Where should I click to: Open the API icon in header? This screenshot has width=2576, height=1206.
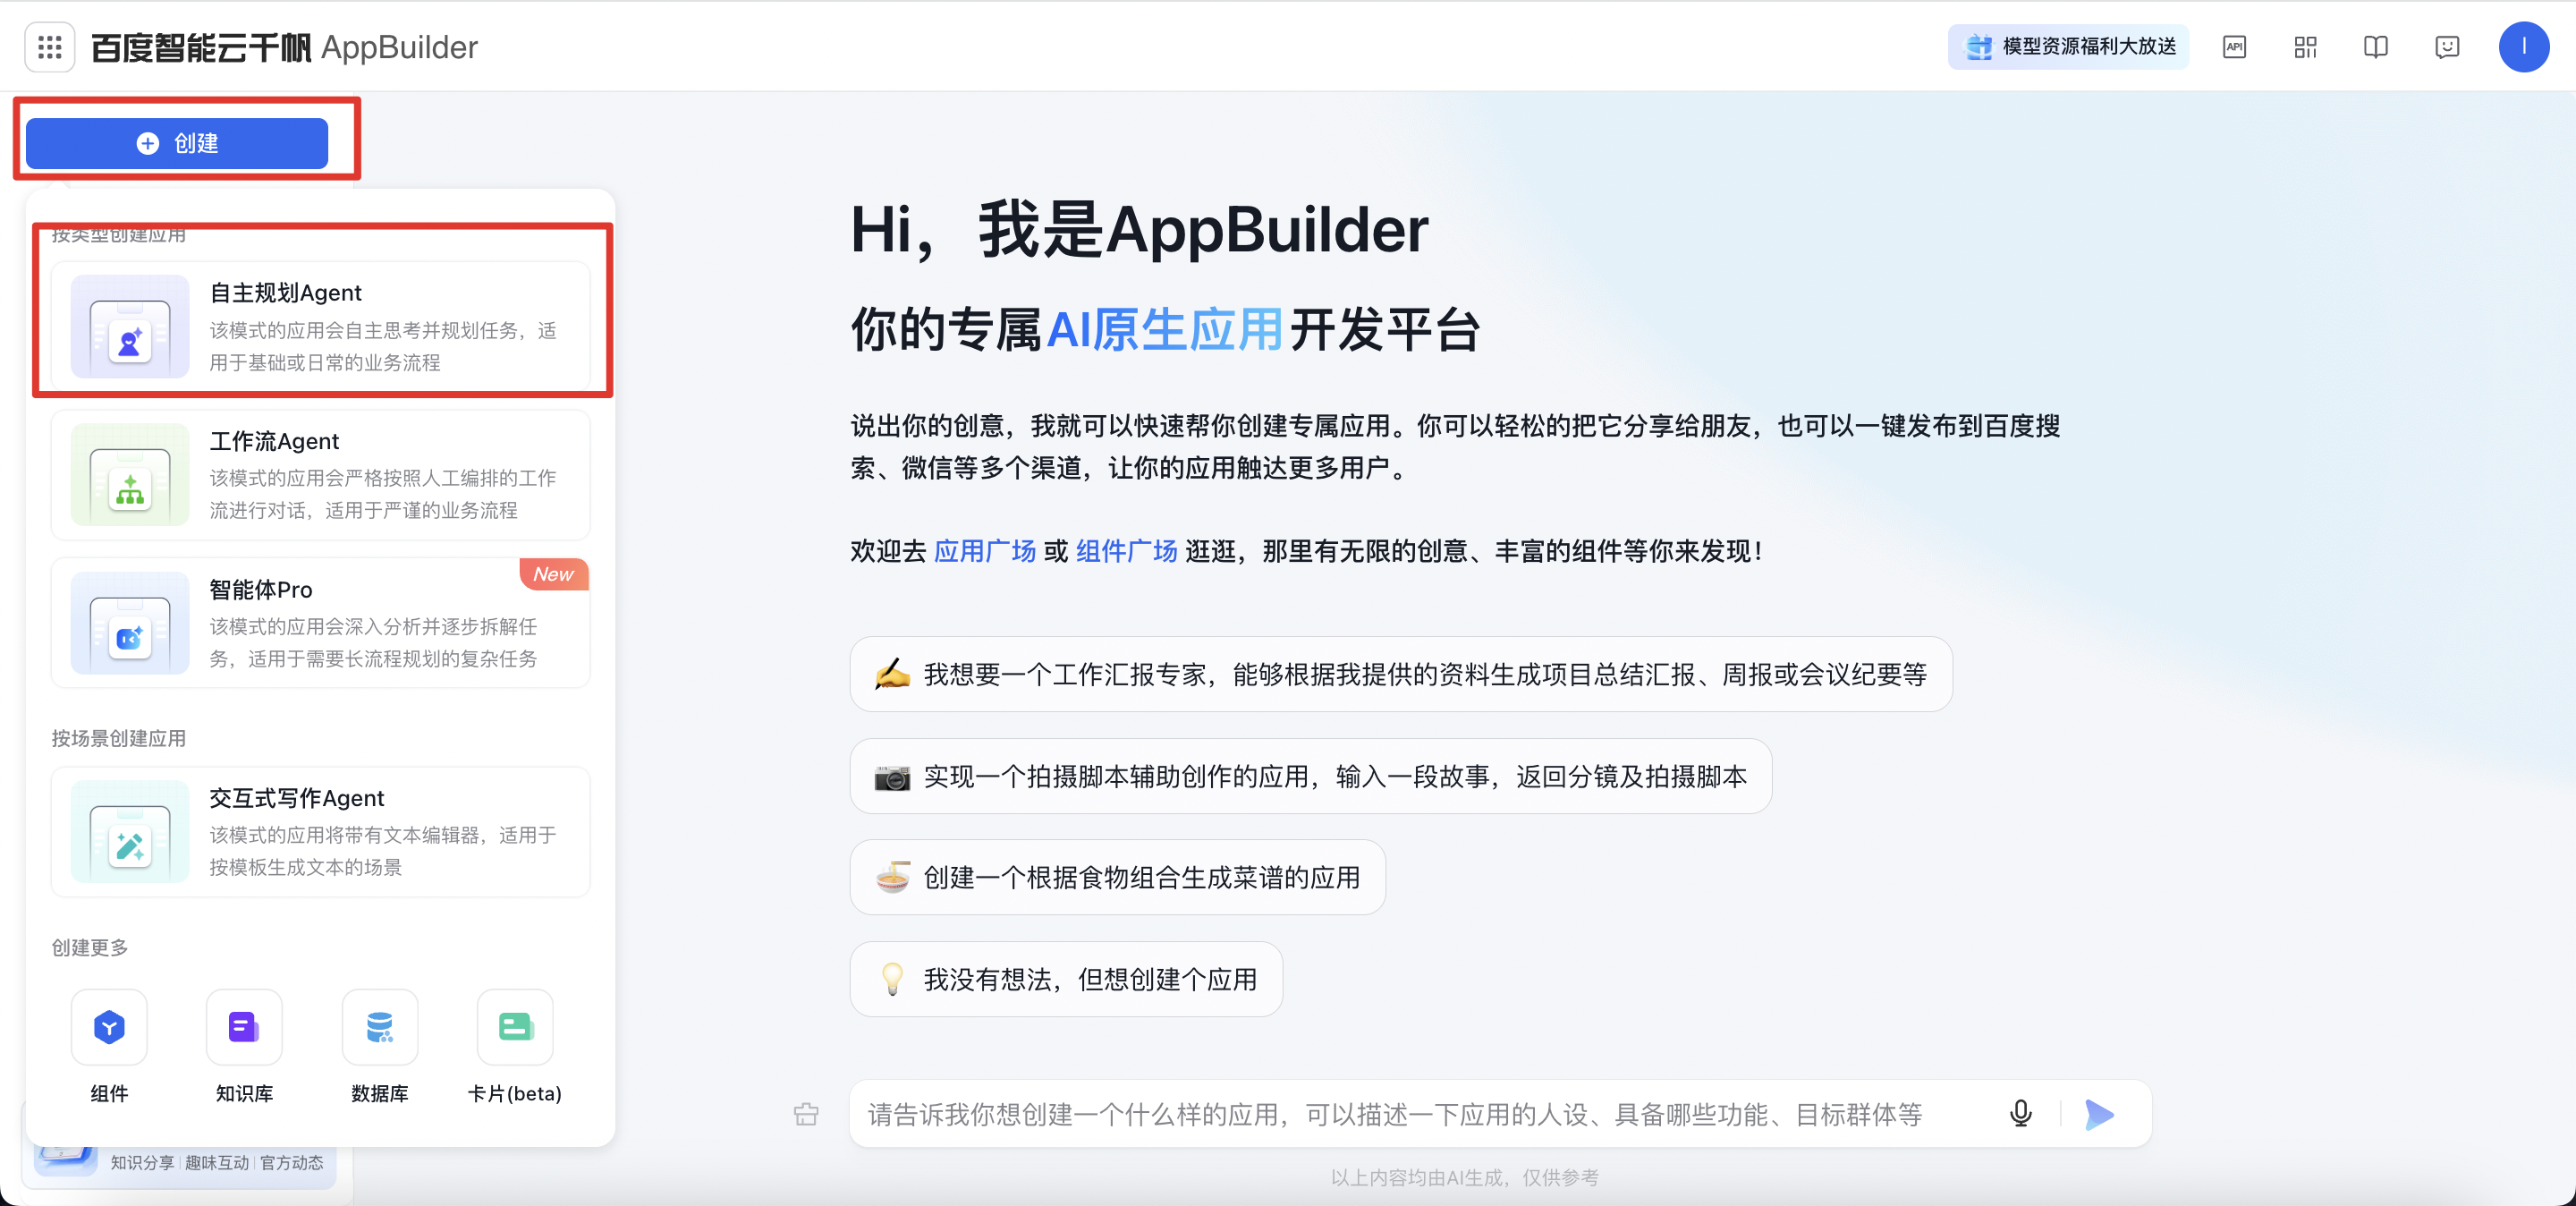point(2234,47)
